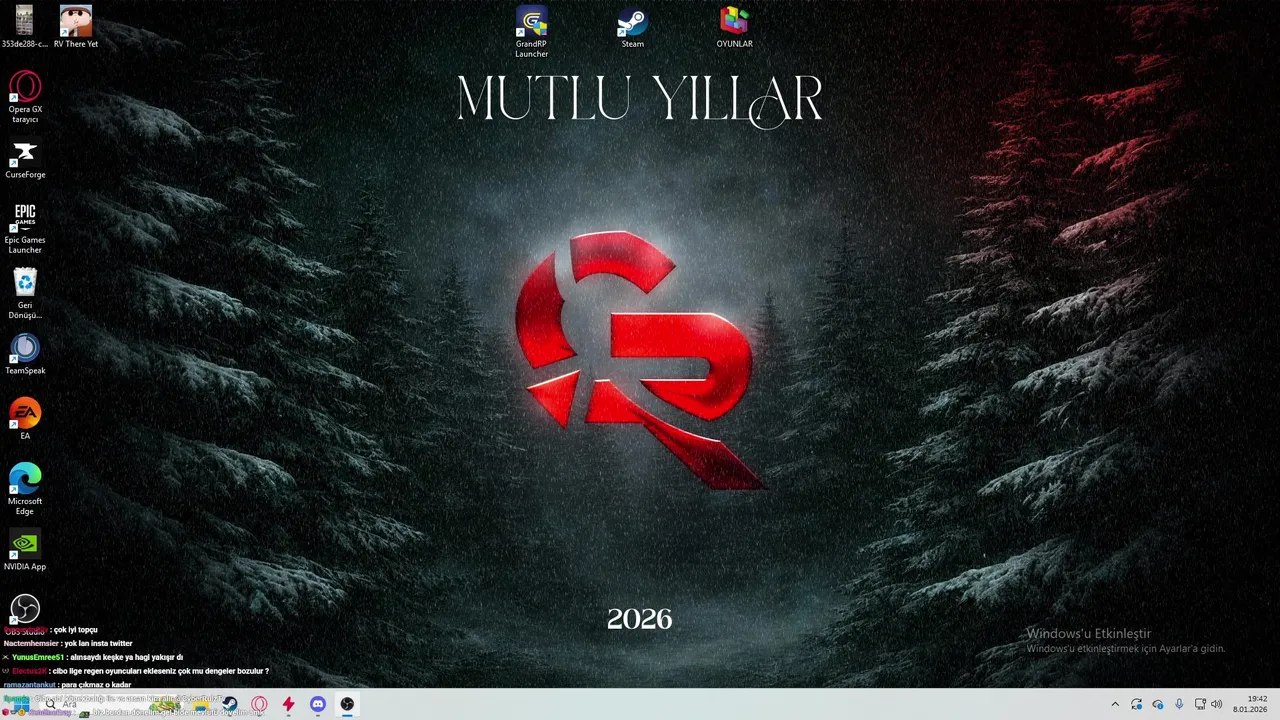Select the Geri Dönüşüm recycle bin icon
The width and height of the screenshot is (1280, 720).
point(25,294)
